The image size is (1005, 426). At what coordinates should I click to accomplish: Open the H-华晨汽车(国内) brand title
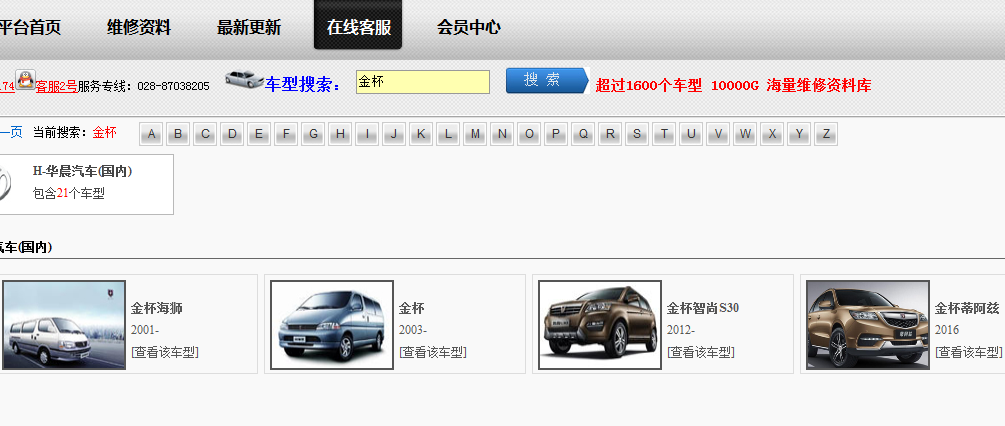click(83, 172)
